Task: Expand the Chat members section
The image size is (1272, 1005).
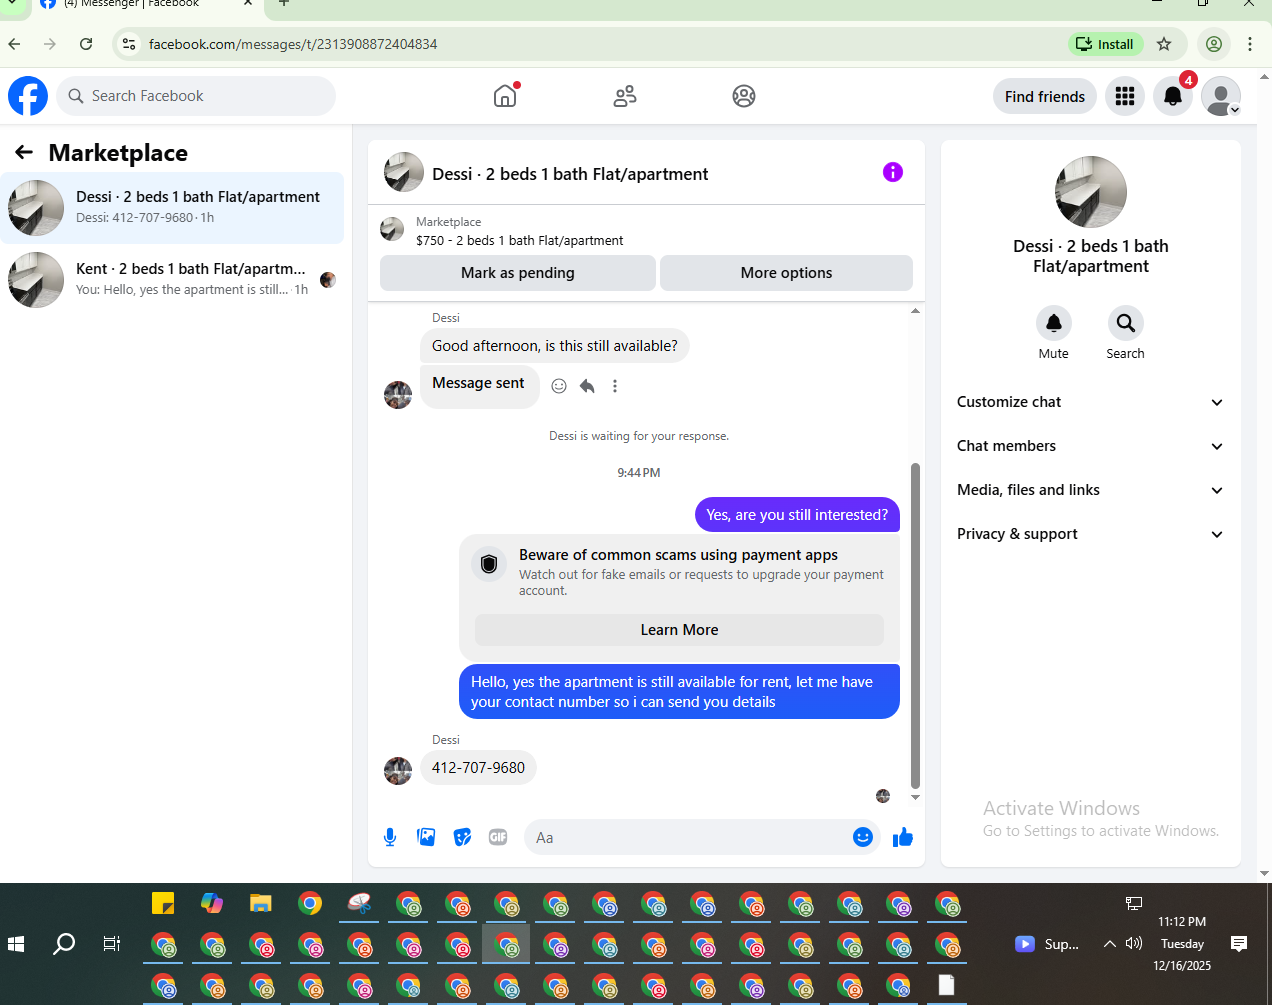Action: click(1090, 446)
